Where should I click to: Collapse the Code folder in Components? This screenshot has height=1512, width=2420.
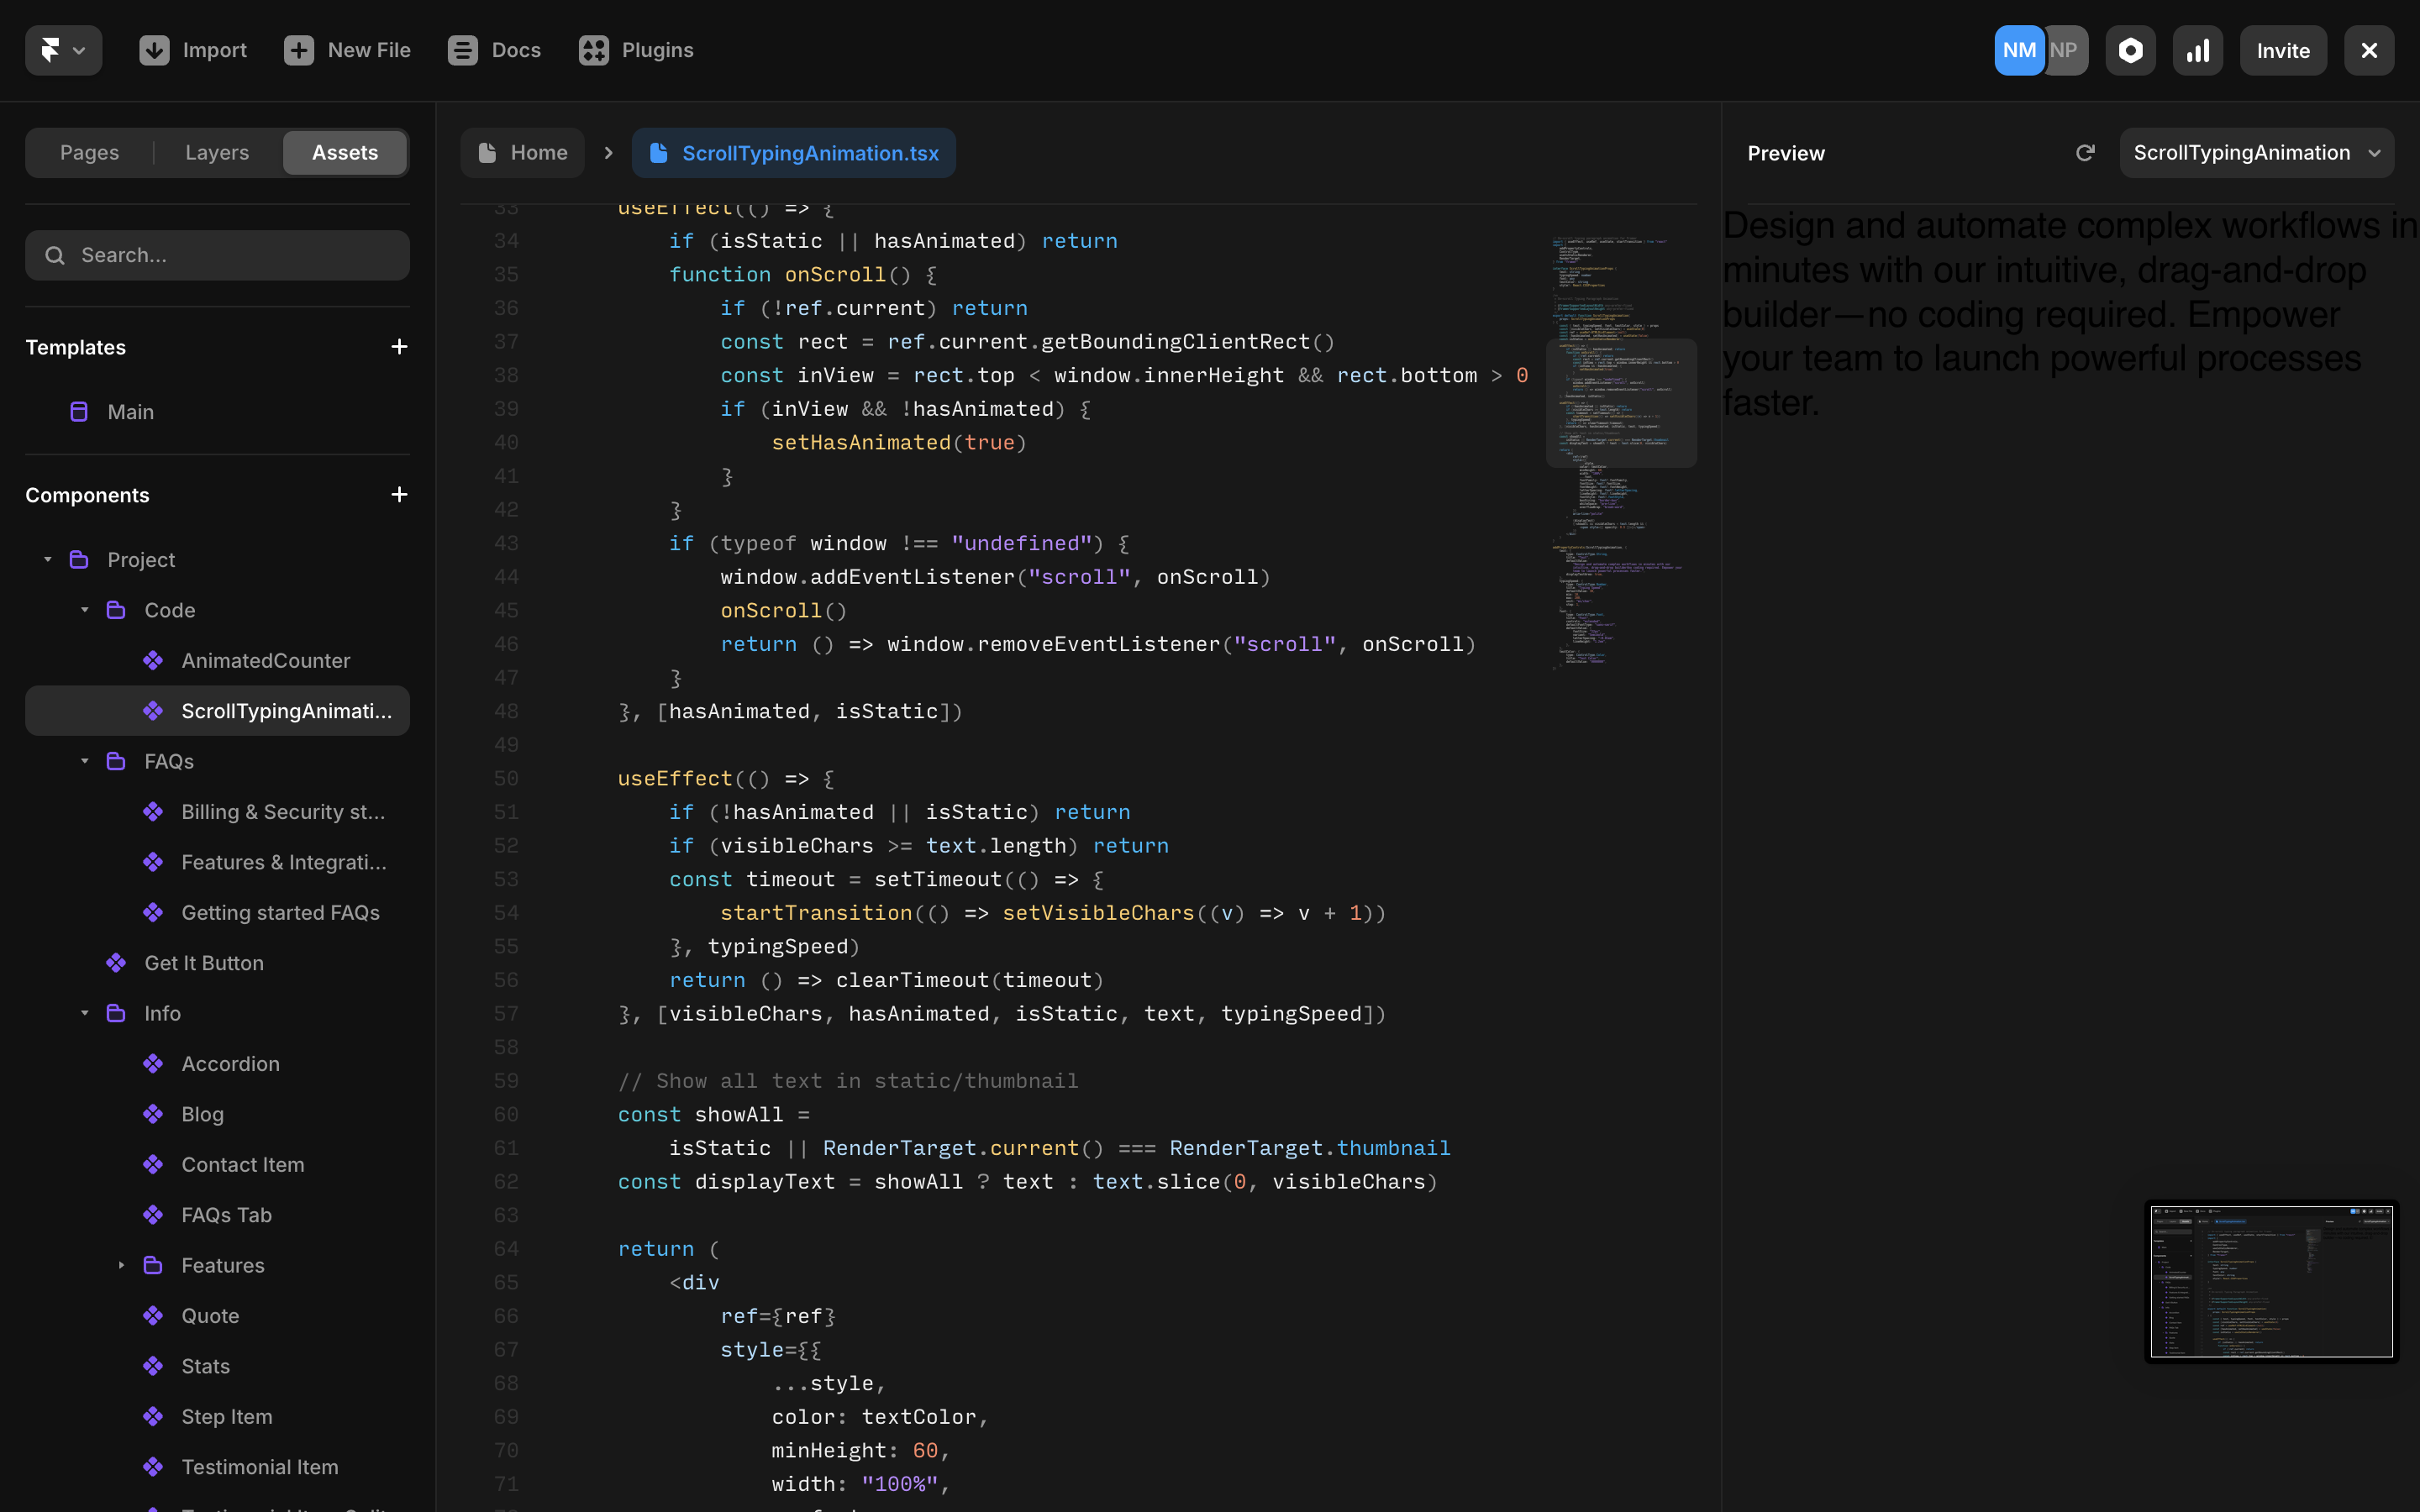[x=84, y=609]
